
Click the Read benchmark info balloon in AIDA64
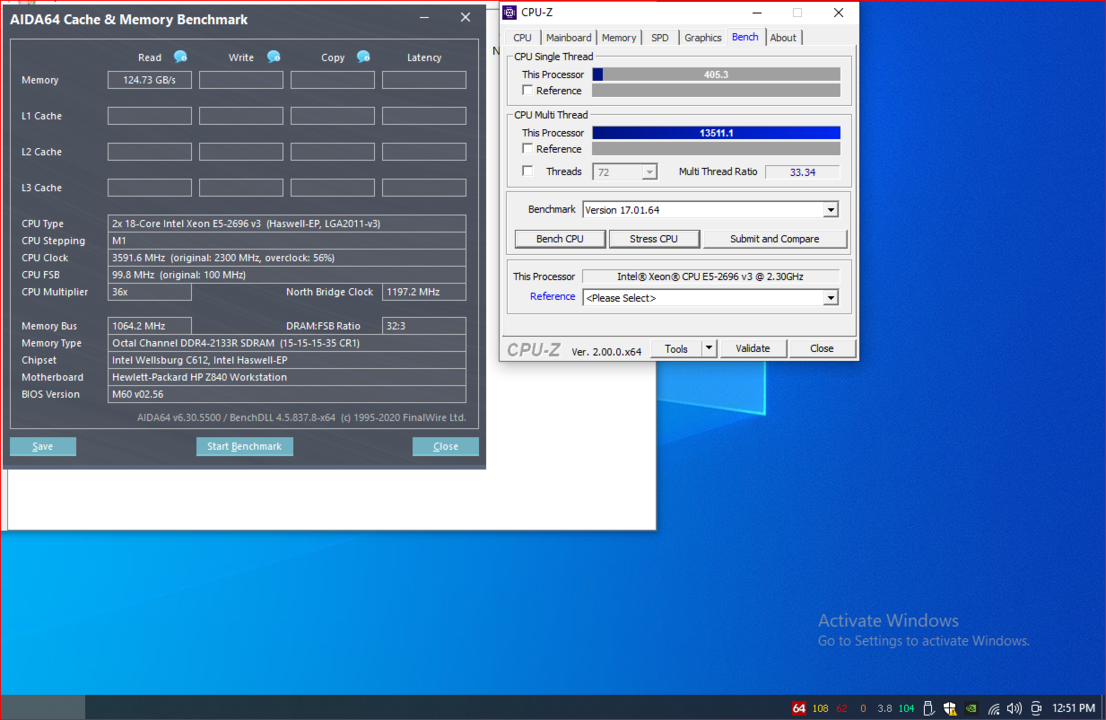[178, 57]
